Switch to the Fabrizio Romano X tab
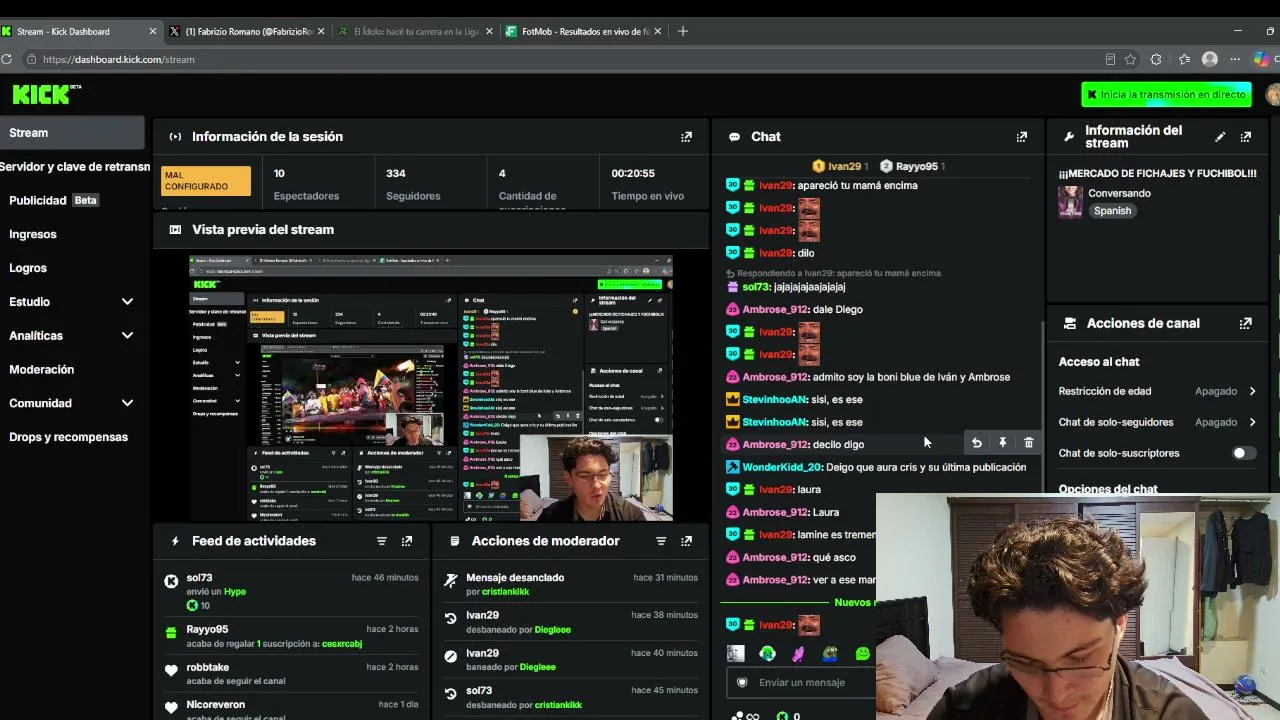The width and height of the screenshot is (1280, 720). 248,31
